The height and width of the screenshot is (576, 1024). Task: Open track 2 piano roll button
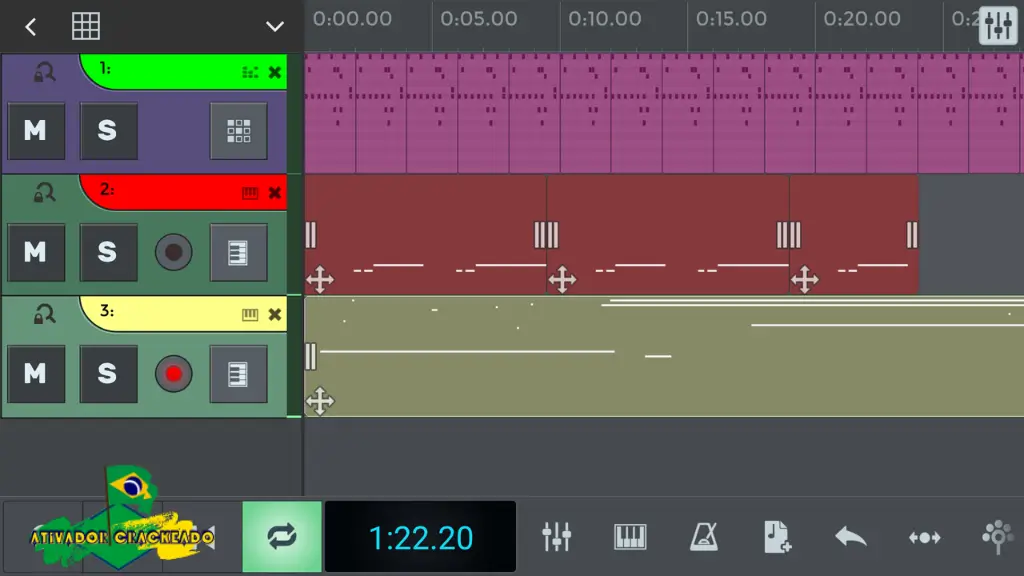(x=238, y=252)
